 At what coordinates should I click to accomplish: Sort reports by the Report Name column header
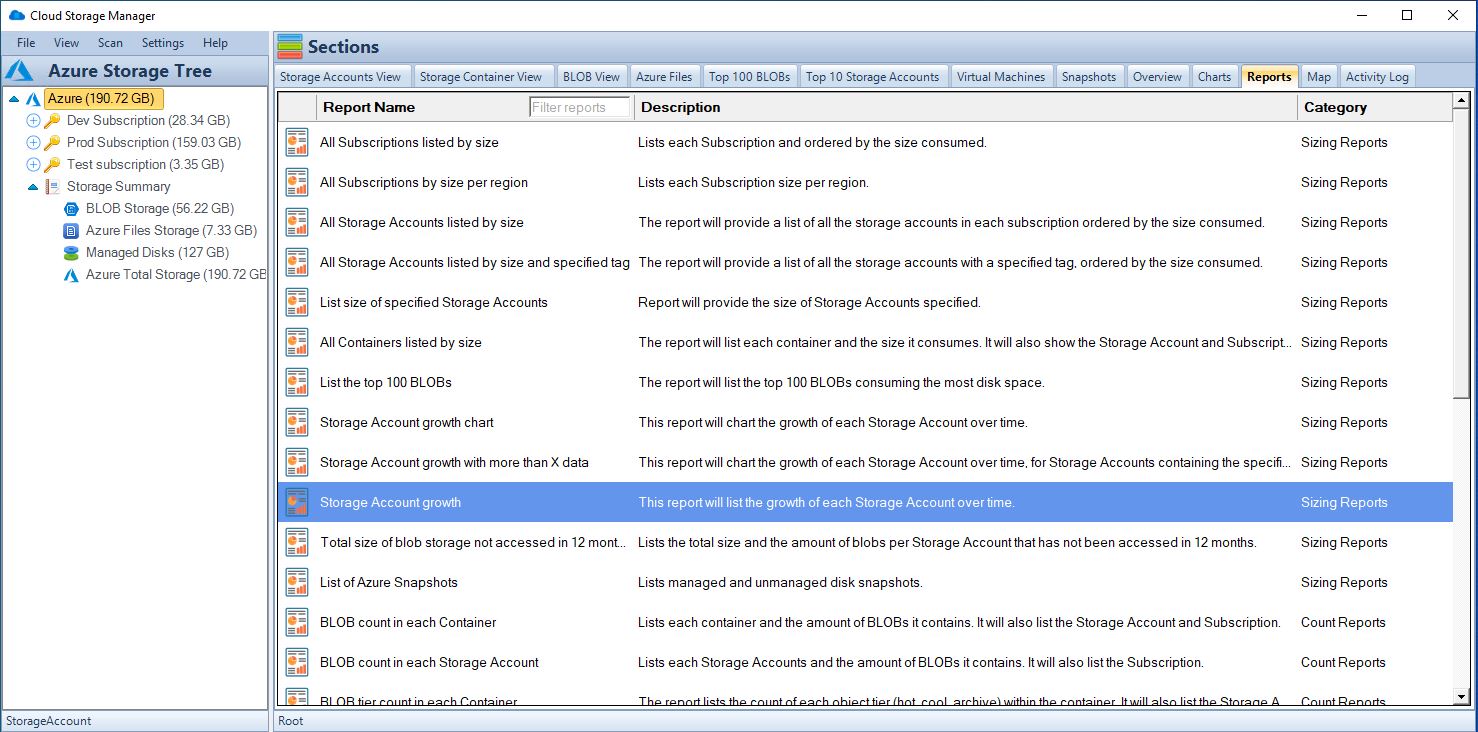(367, 107)
